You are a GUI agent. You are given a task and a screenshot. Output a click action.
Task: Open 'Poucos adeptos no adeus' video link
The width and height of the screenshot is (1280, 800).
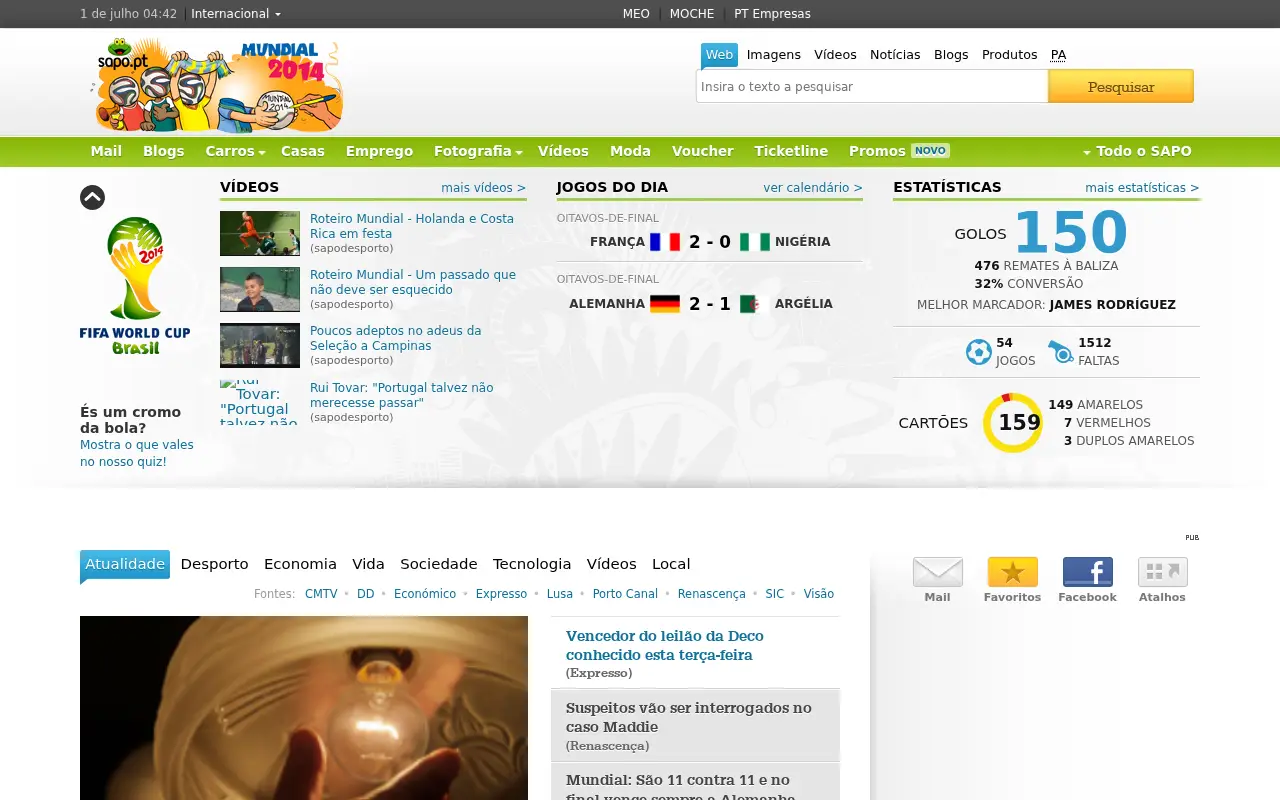click(396, 338)
